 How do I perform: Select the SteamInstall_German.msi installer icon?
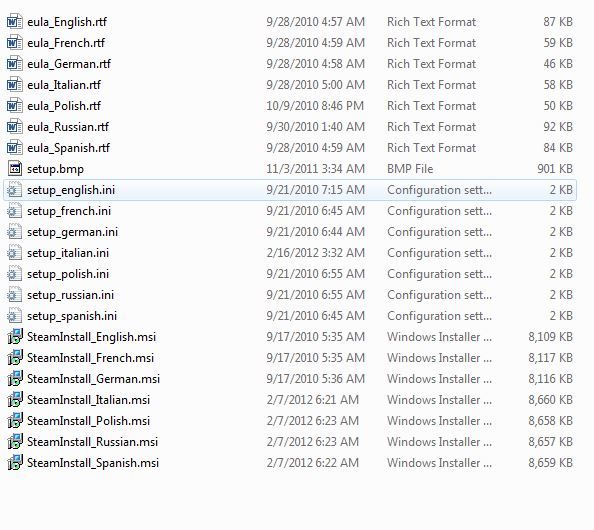coord(14,379)
